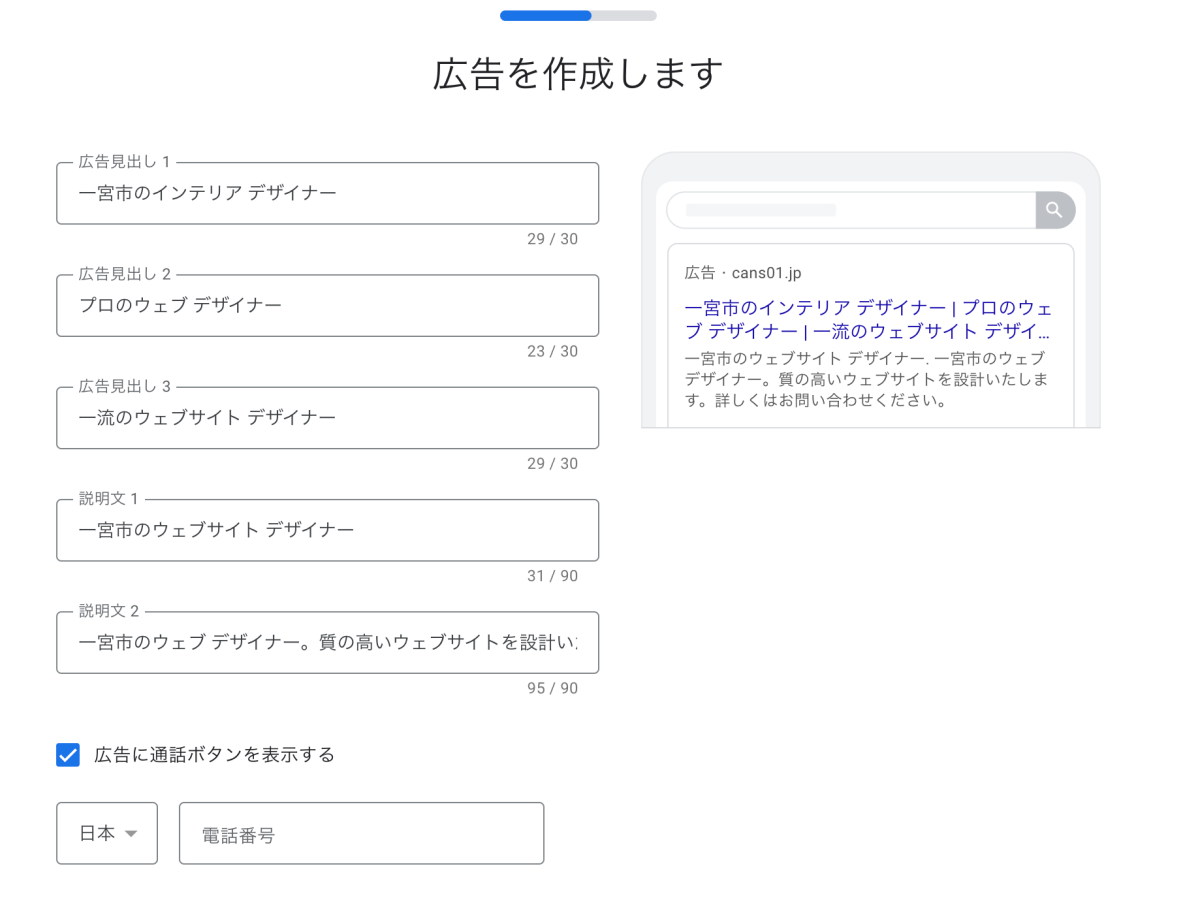Click into the 広告見出し 2 field

(x=327, y=306)
